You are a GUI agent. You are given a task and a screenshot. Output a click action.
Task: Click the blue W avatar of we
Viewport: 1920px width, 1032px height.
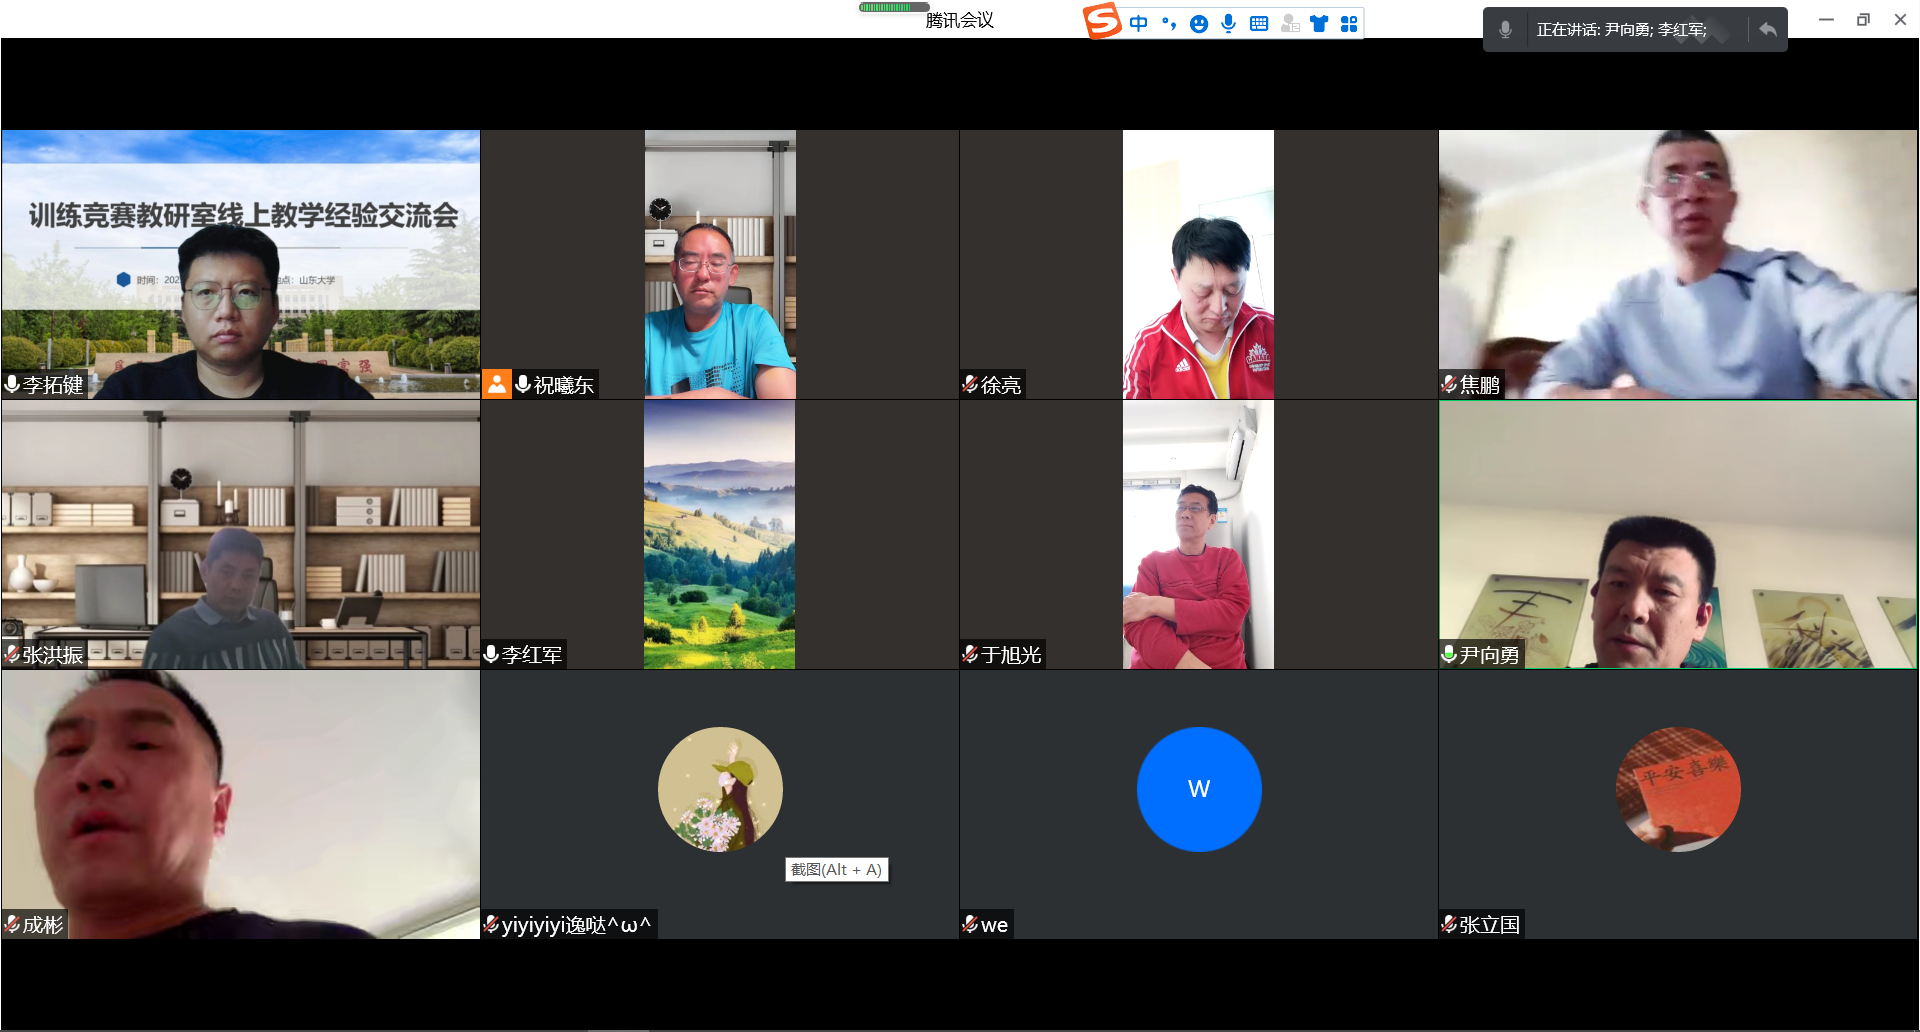(1199, 789)
